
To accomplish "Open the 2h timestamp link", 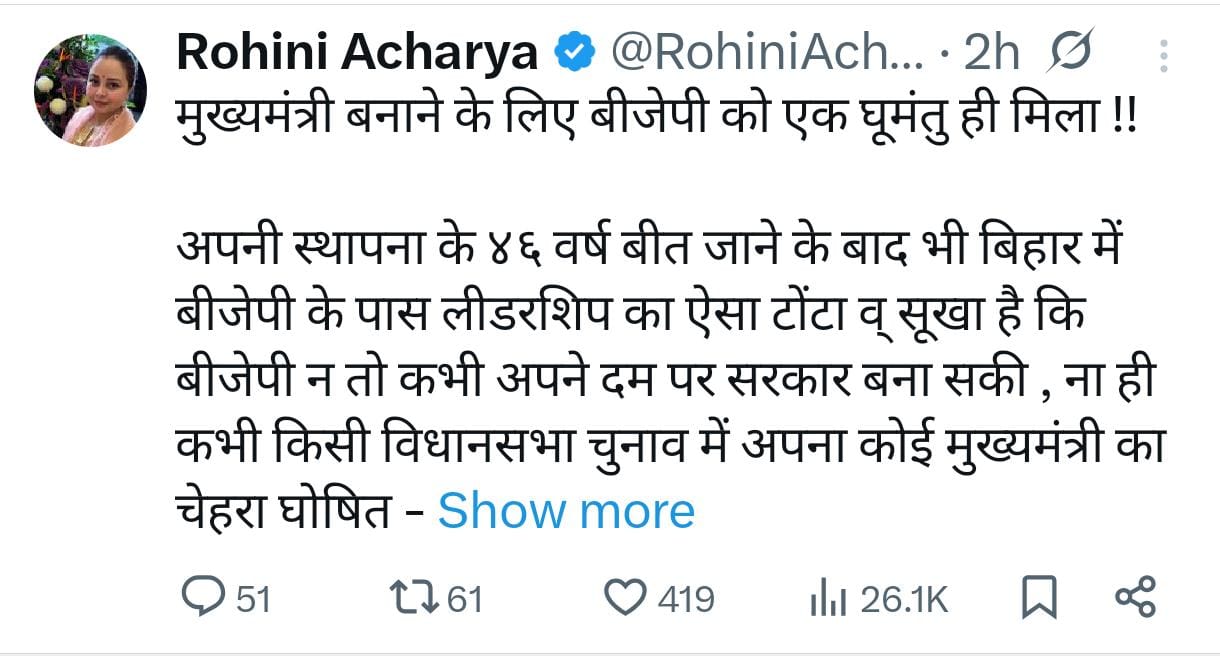I will [x=990, y=52].
